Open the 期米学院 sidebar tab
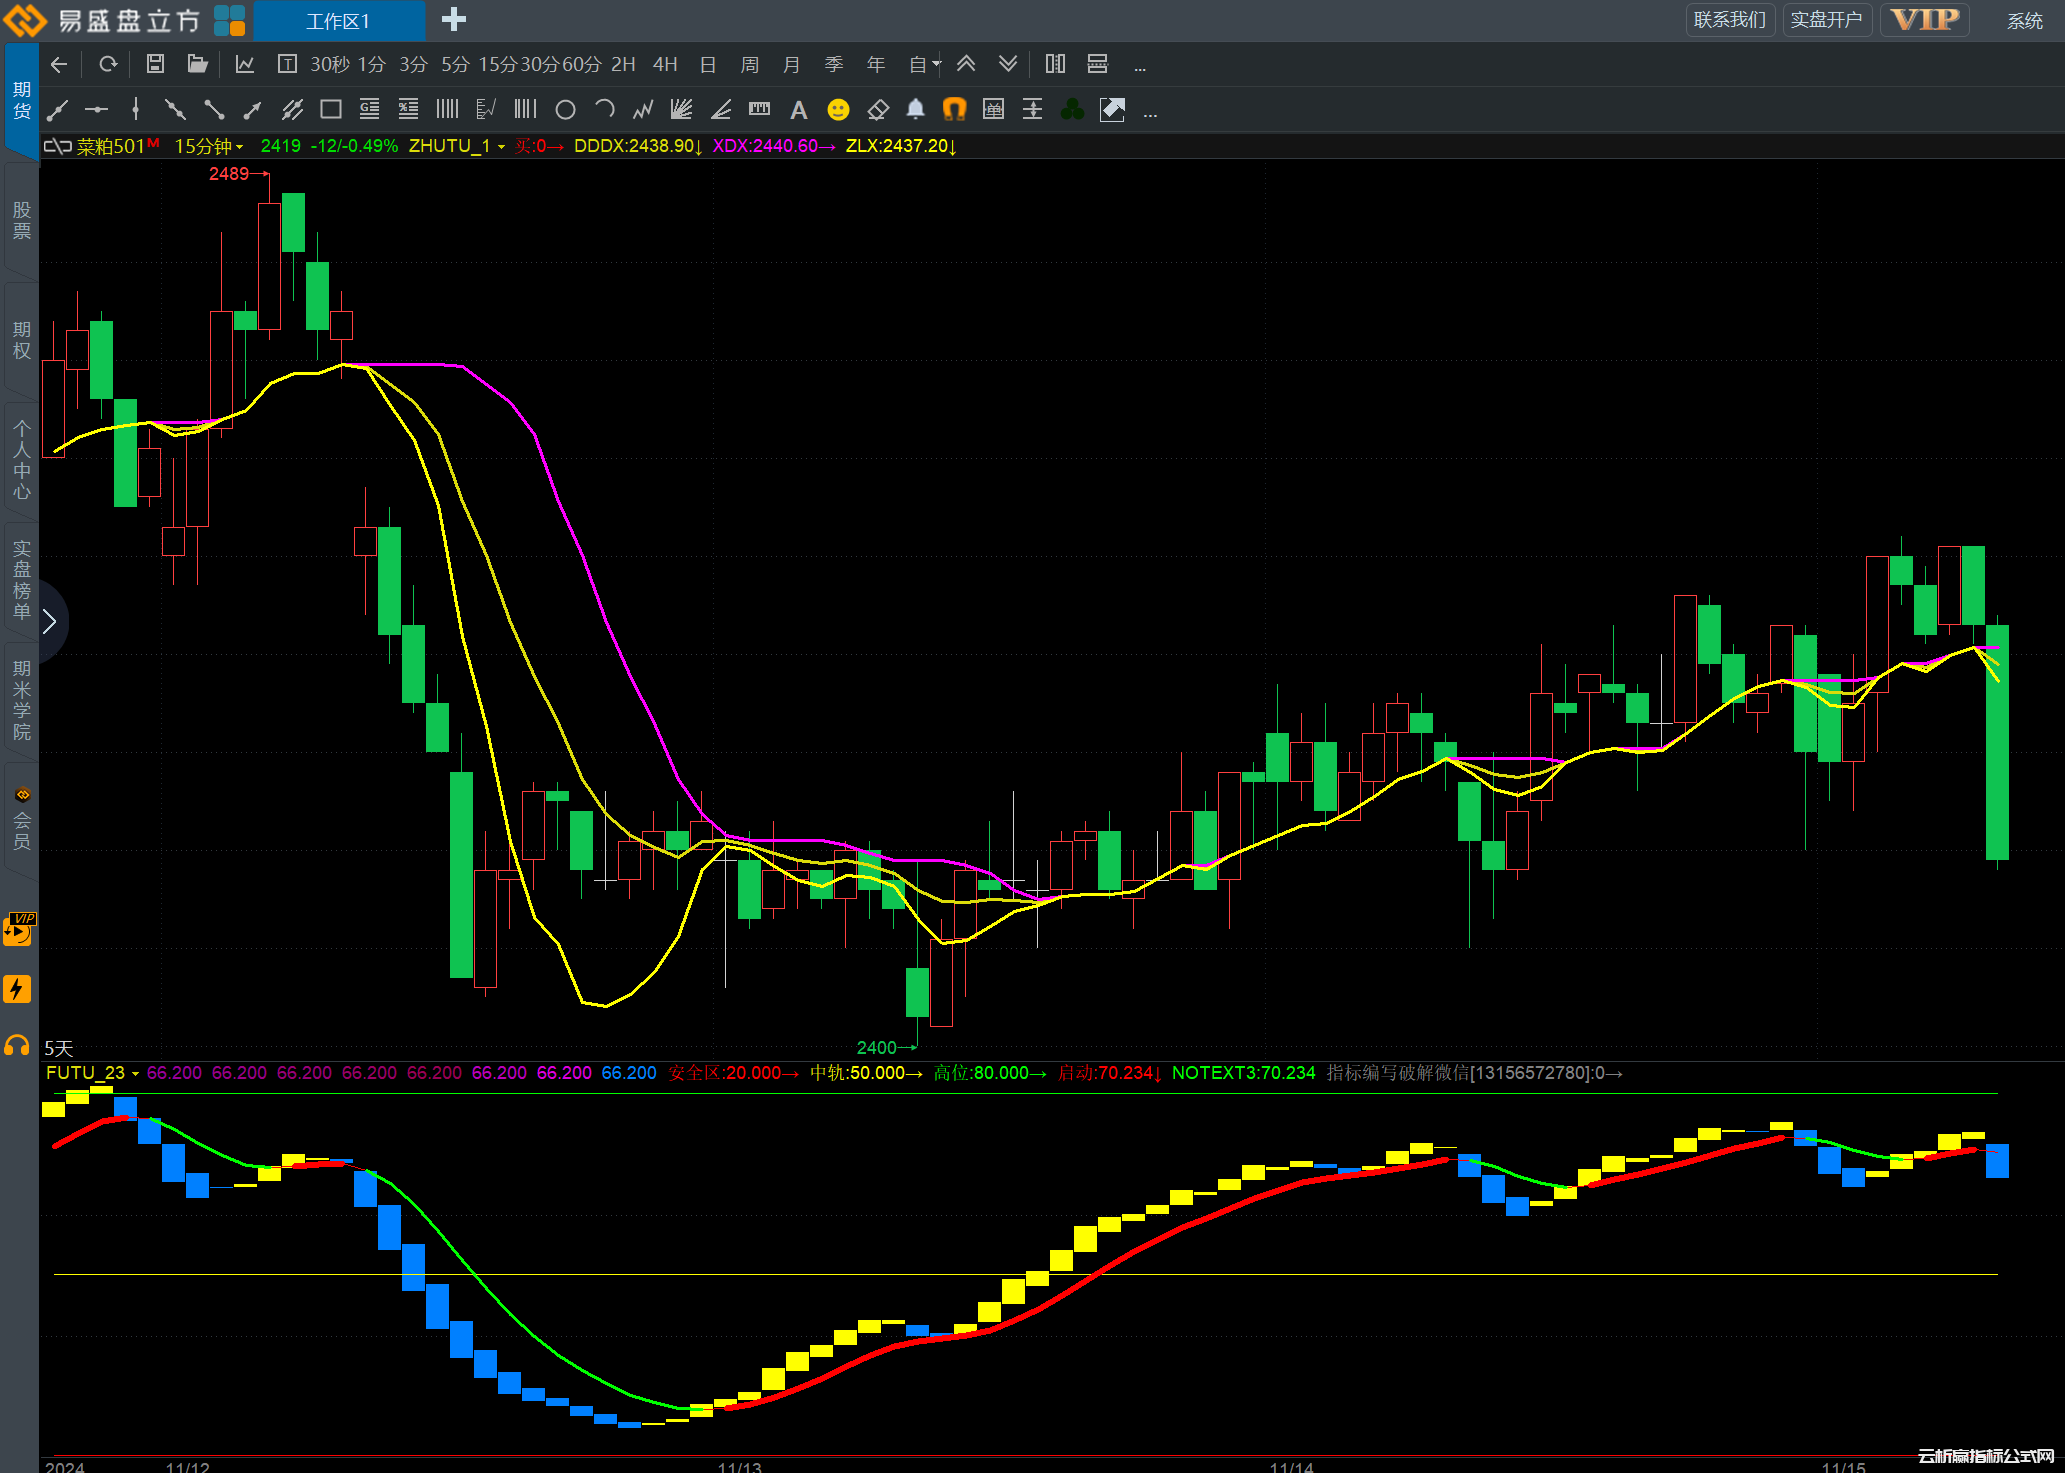This screenshot has width=2065, height=1473. pos(21,700)
